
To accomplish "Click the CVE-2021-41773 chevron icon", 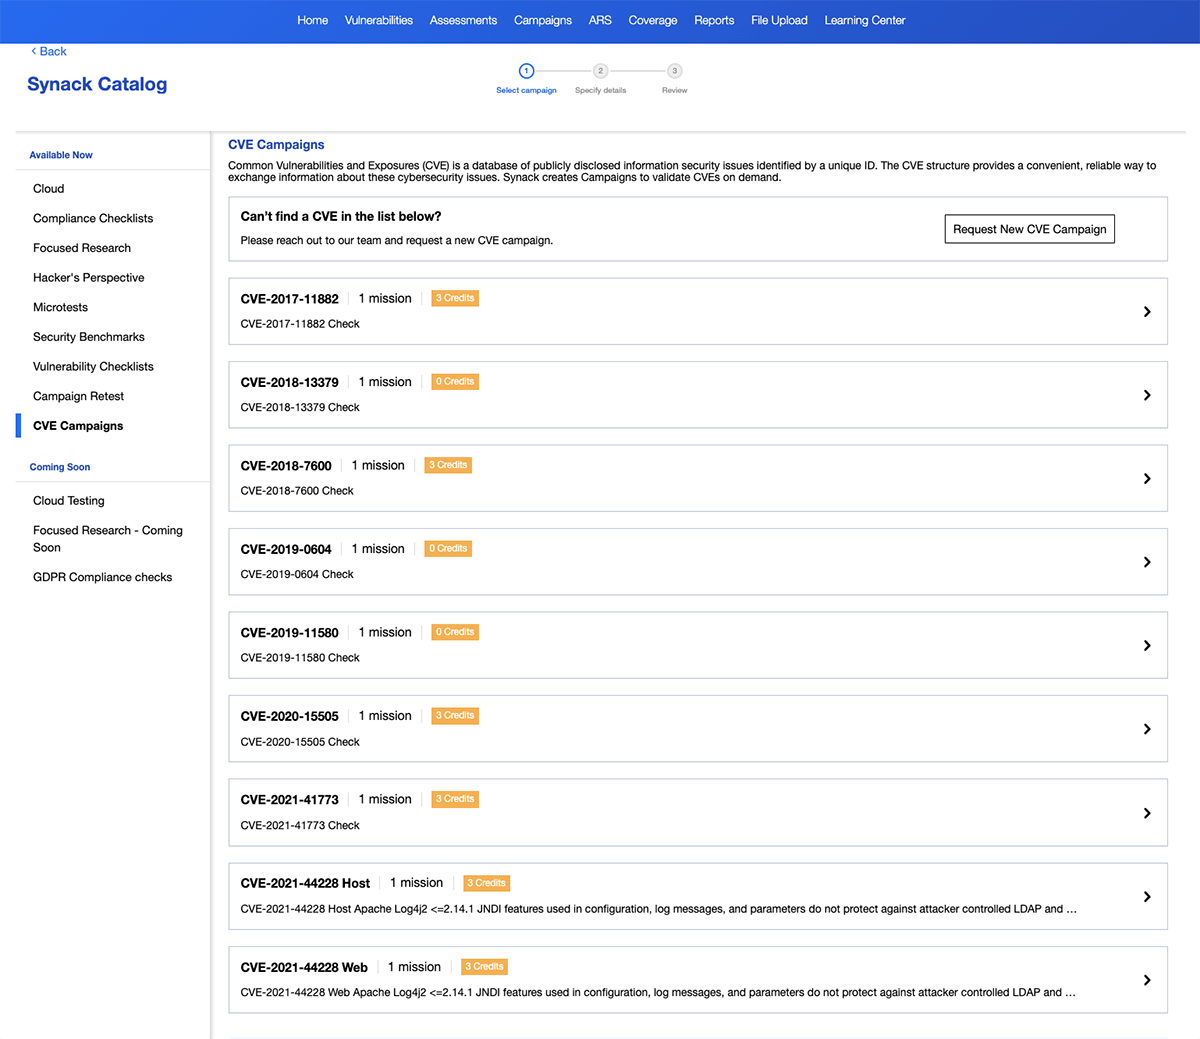I will click(x=1147, y=813).
